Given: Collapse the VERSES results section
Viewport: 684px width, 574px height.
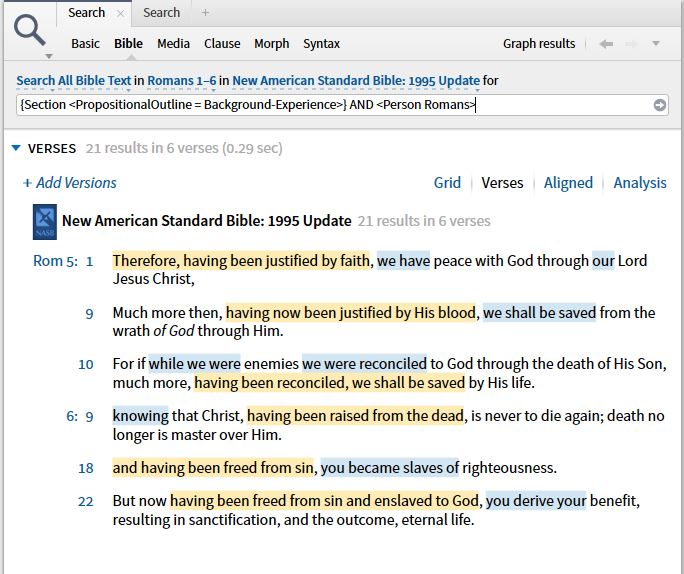Looking at the screenshot, I should point(16,148).
